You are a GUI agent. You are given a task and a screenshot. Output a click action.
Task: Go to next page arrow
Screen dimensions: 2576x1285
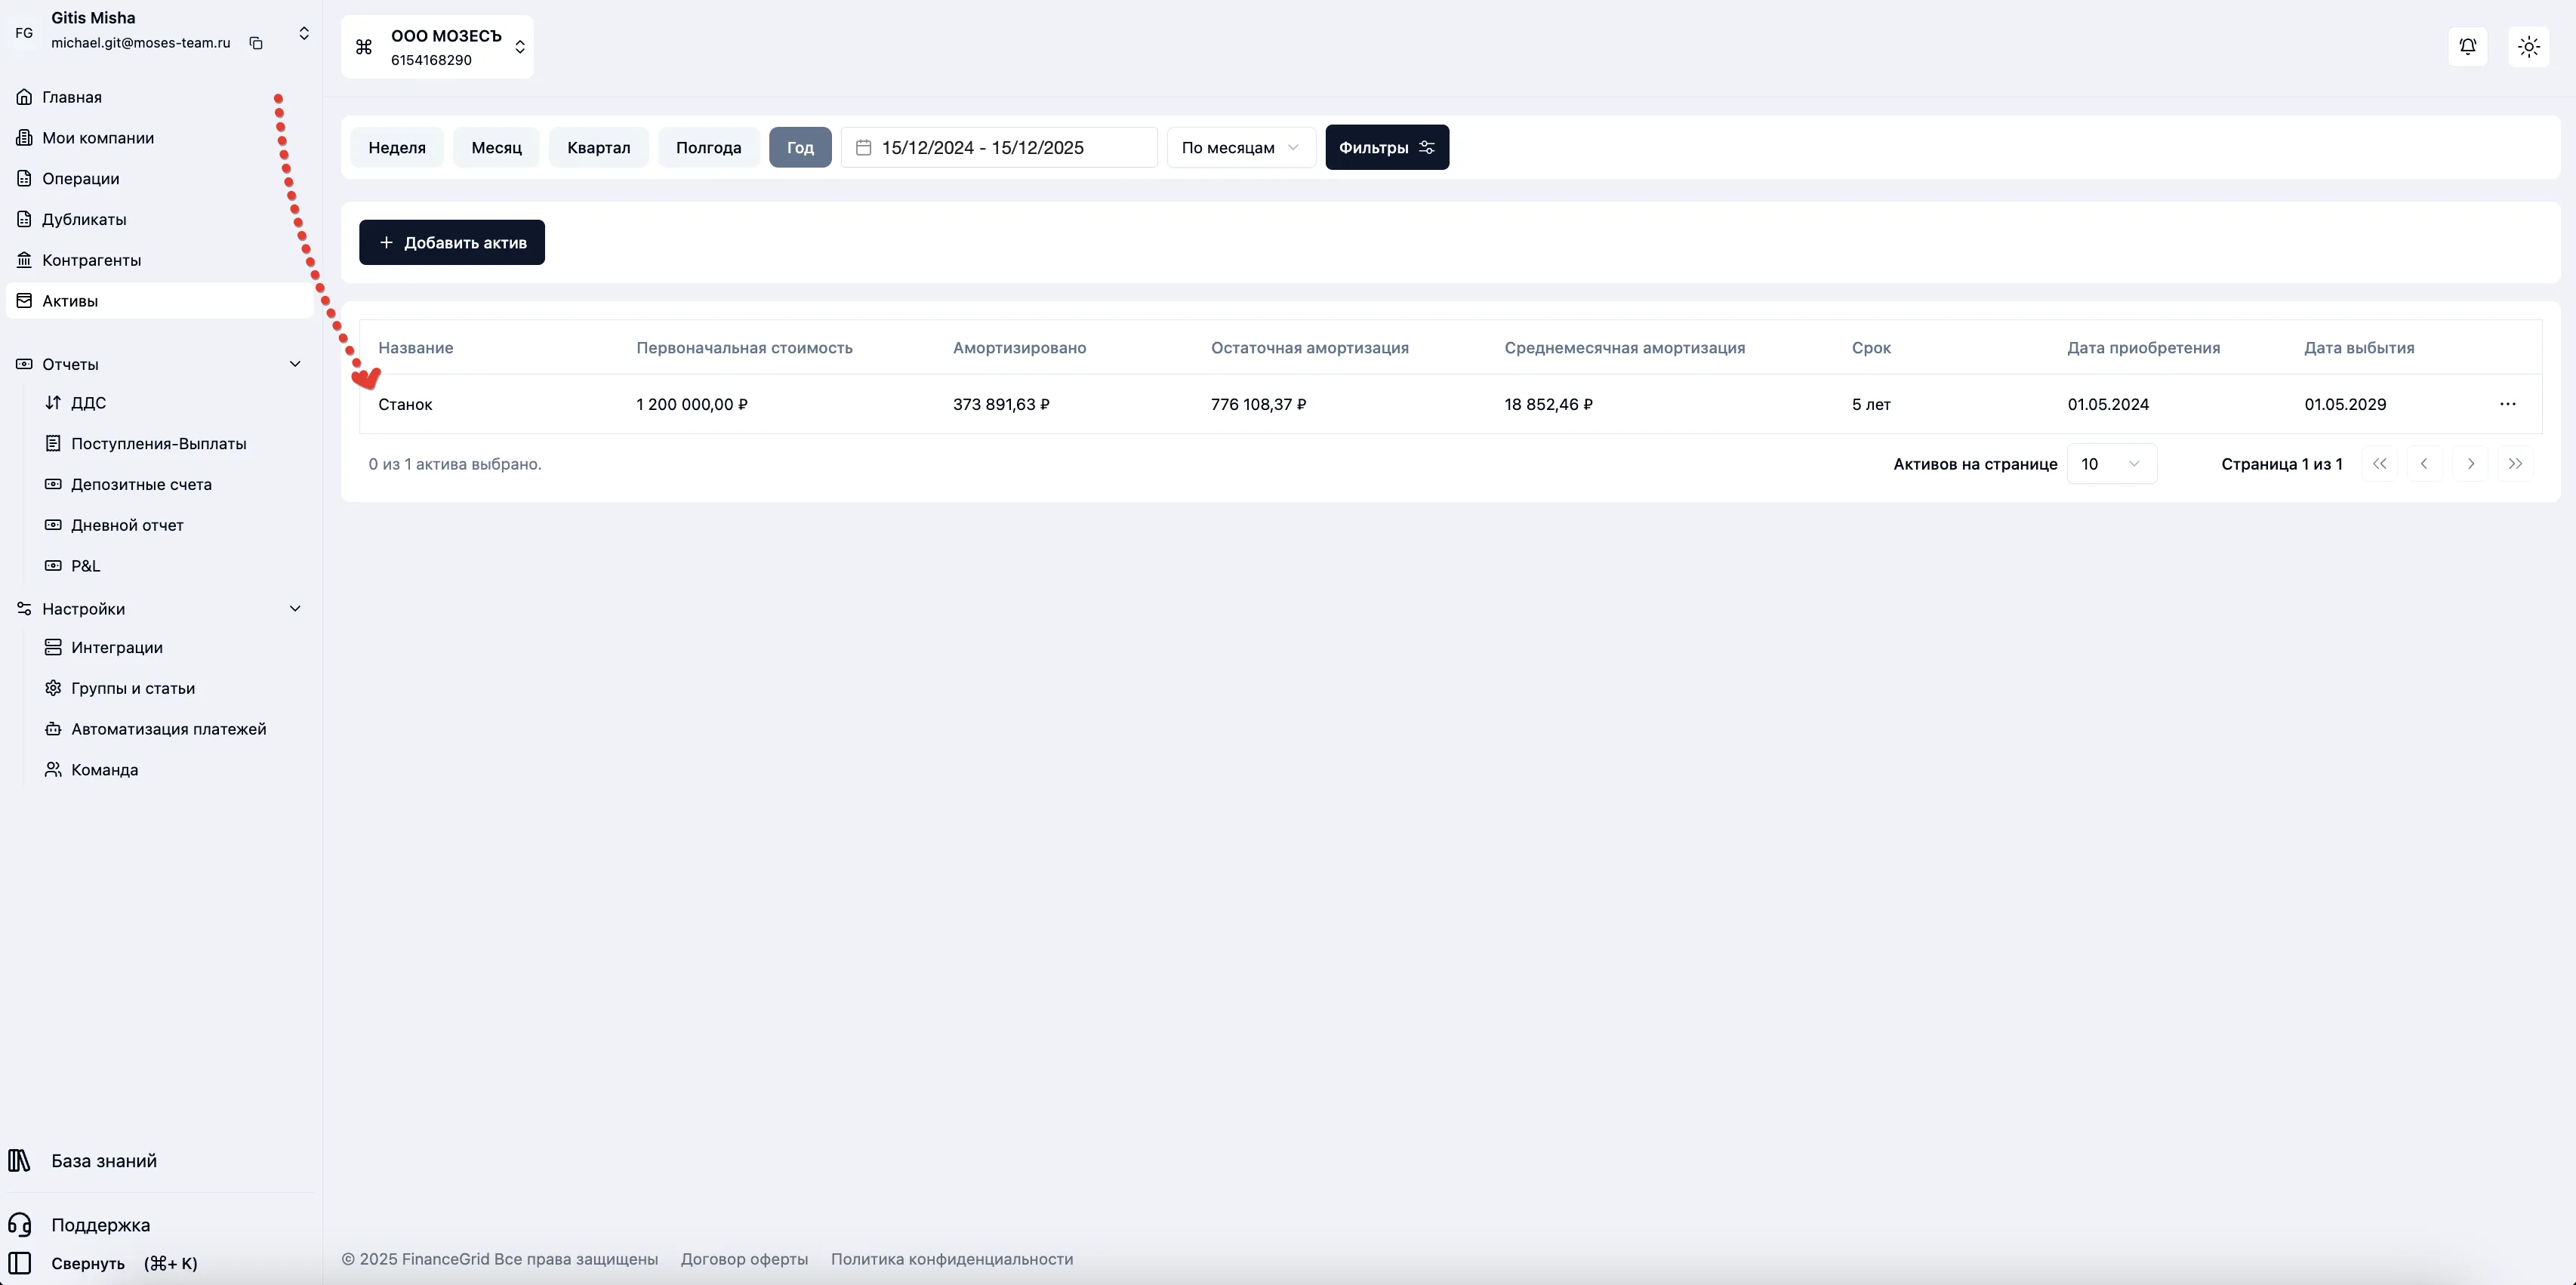click(x=2470, y=464)
